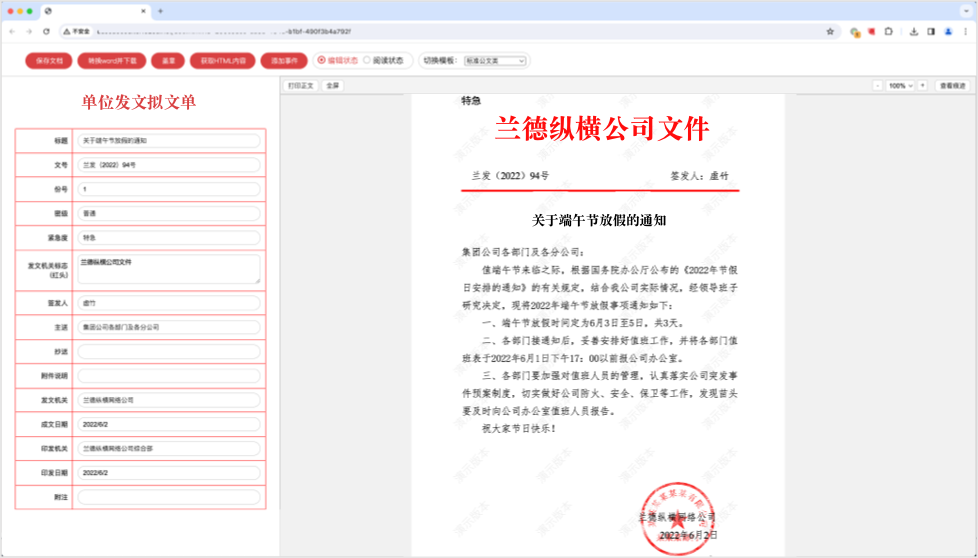Image resolution: width=978 pixels, height=558 pixels.
Task: Toggle the browser side panel icon
Action: click(931, 31)
